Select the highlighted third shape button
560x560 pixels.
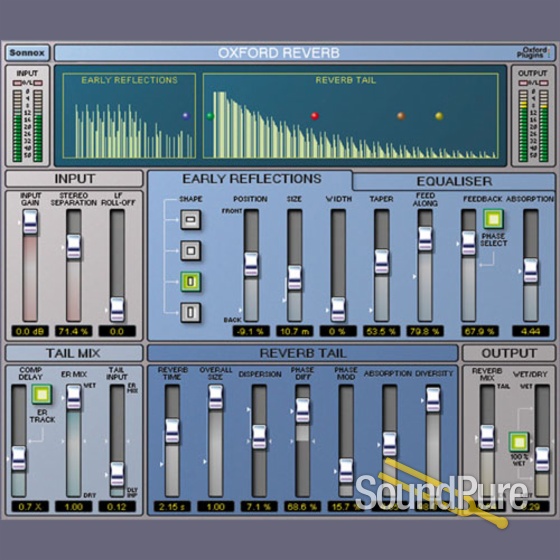point(190,281)
